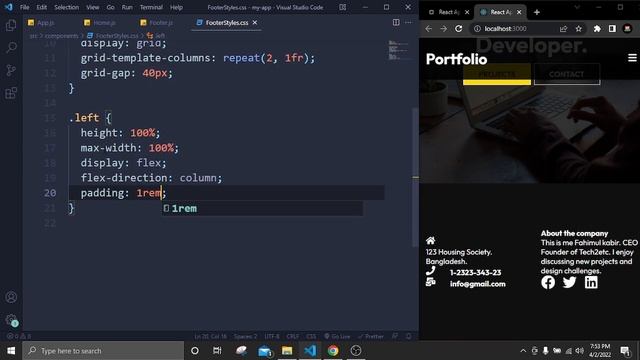Viewport: 640px width, 360px height.
Task: Change UTF-8 encoding in status bar
Action: point(272,336)
